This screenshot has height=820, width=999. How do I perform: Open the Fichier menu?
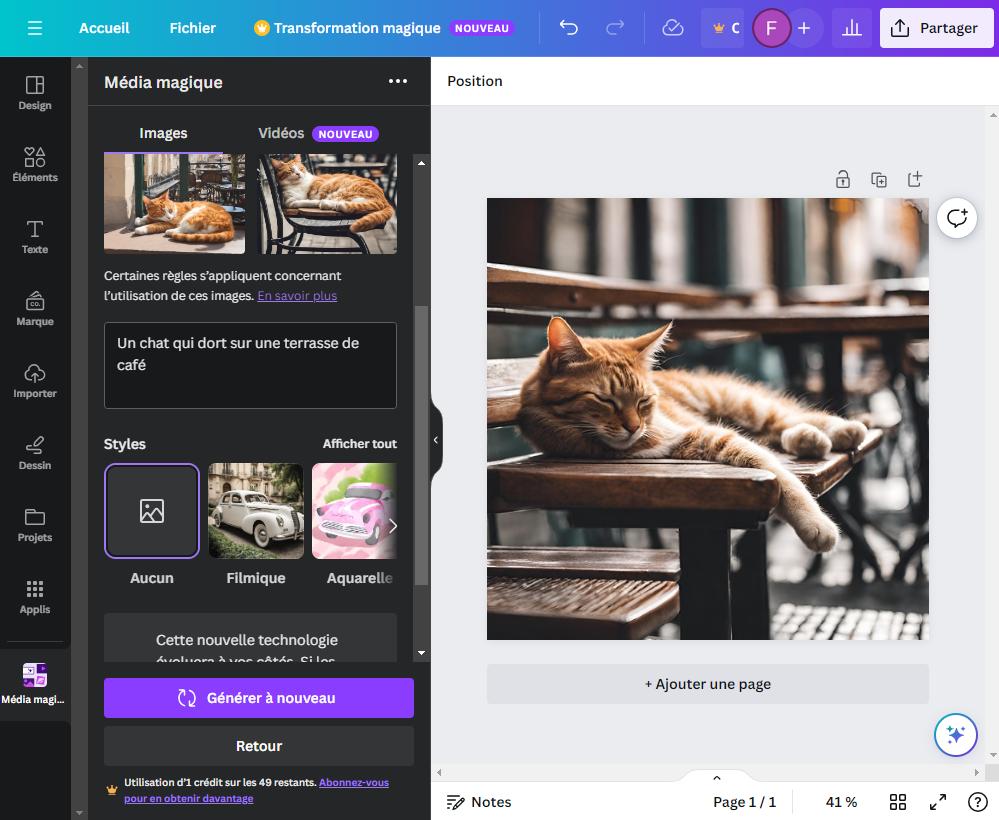point(192,27)
